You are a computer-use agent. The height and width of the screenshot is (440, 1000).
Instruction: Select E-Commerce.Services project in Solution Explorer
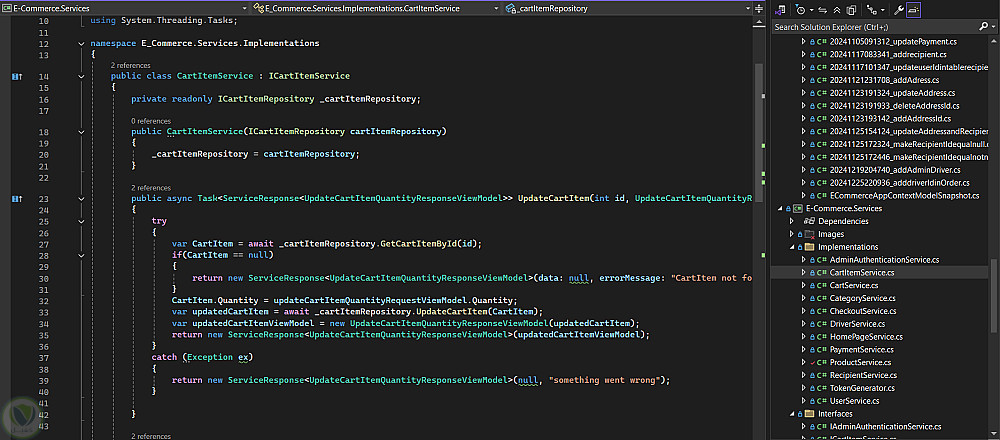coord(844,209)
